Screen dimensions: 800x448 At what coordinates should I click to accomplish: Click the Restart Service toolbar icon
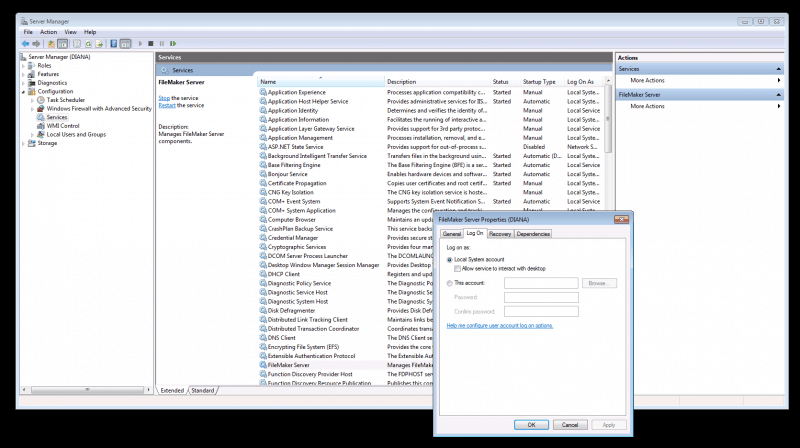(173, 44)
